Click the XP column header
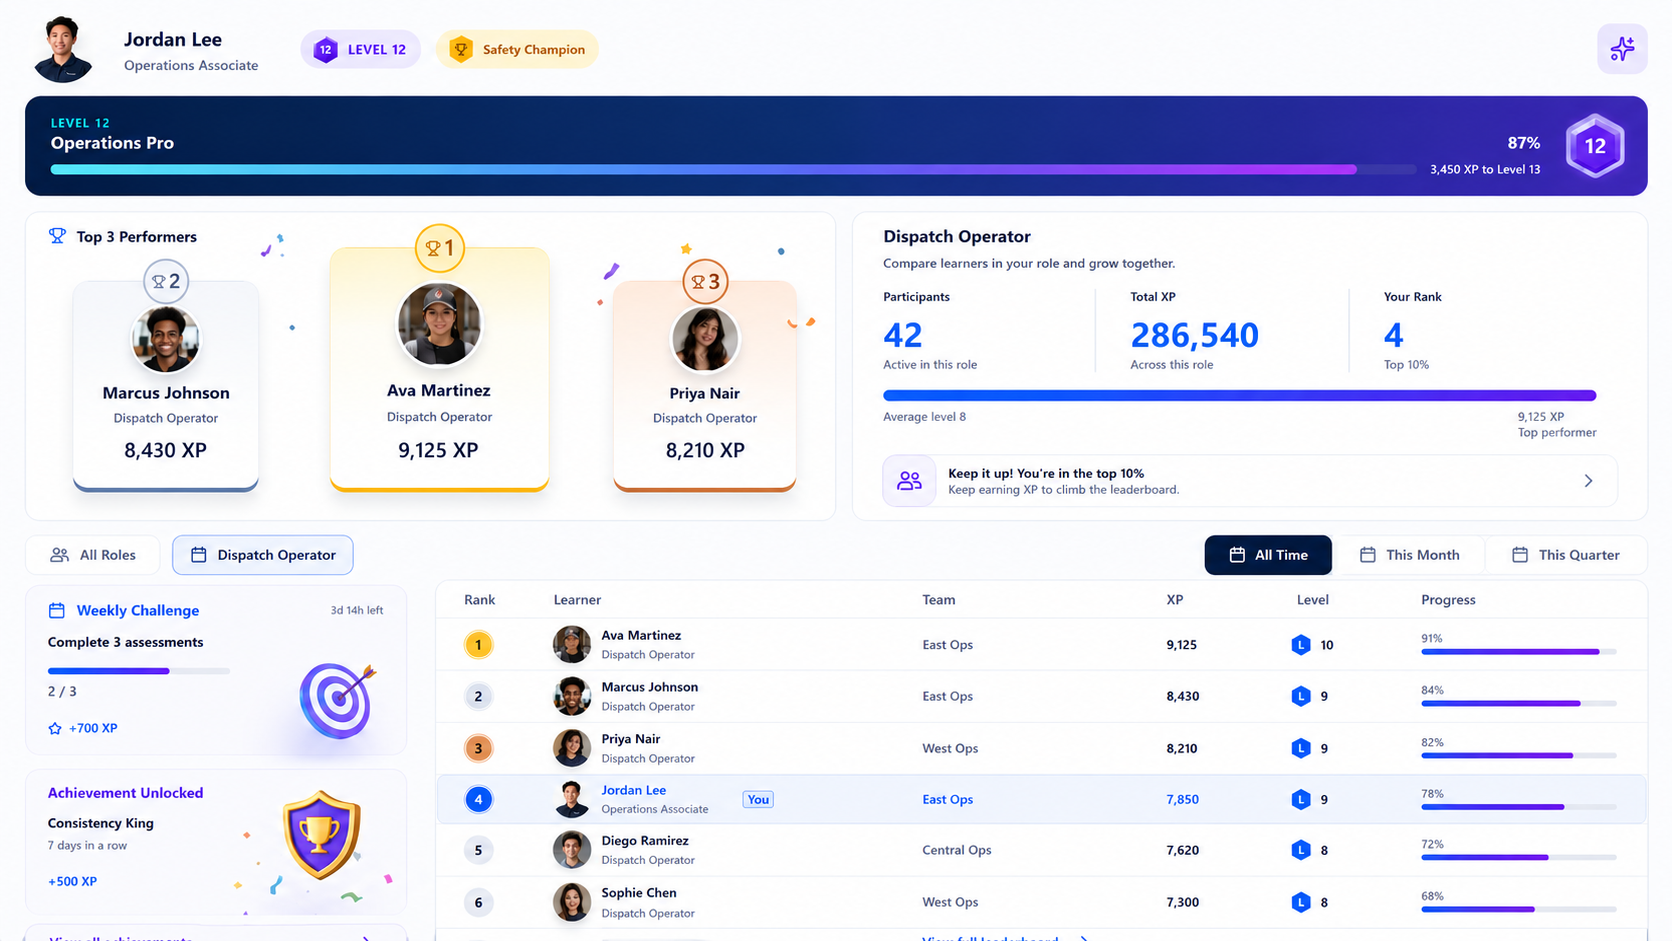 [1175, 600]
